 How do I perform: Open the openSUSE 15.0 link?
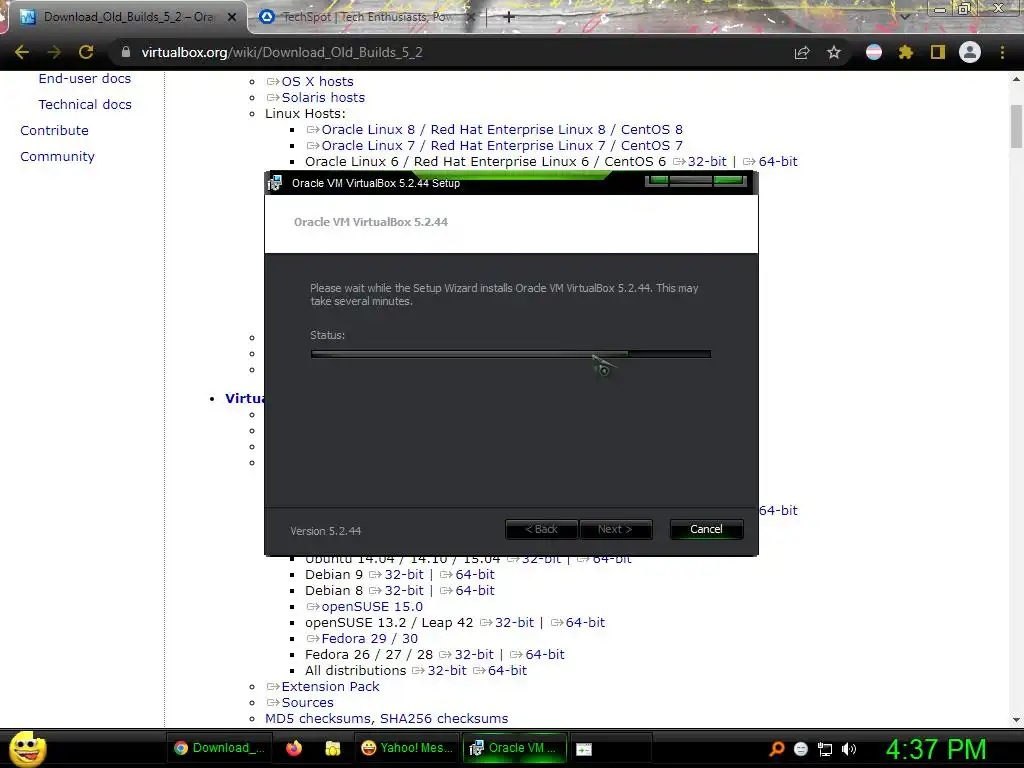click(x=372, y=607)
